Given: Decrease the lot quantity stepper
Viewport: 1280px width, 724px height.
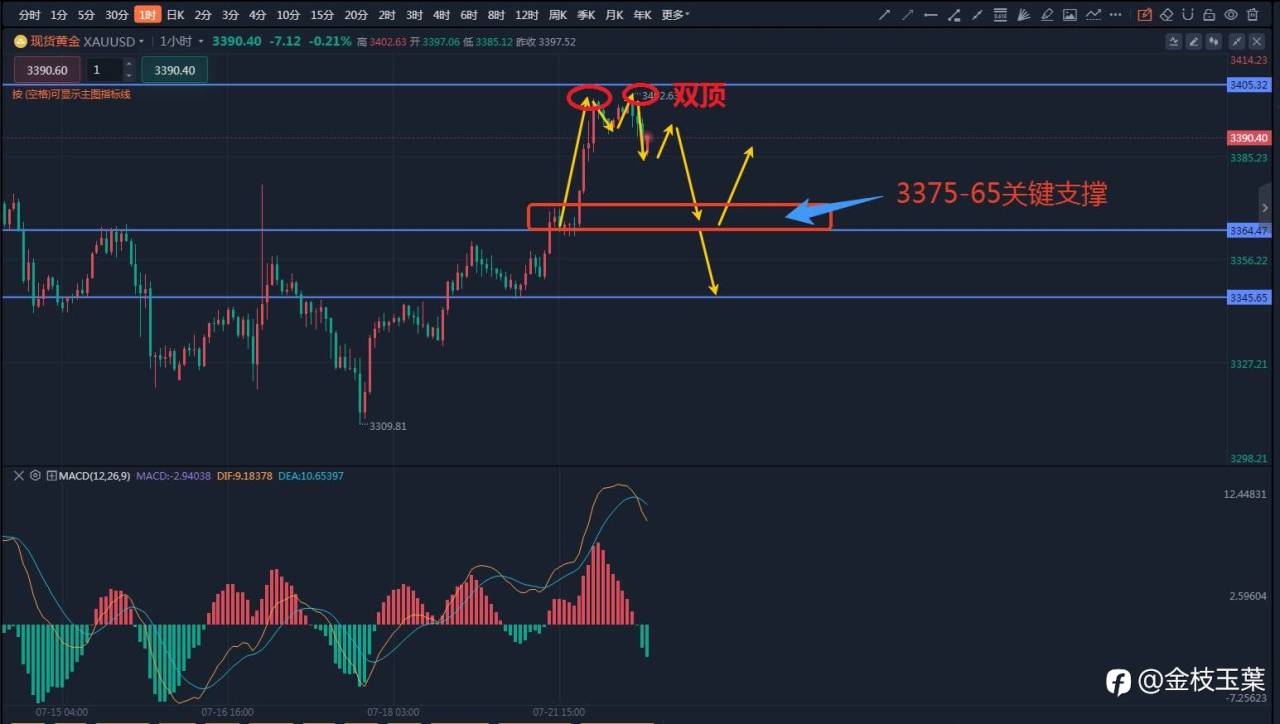Looking at the screenshot, I should tap(128, 75).
